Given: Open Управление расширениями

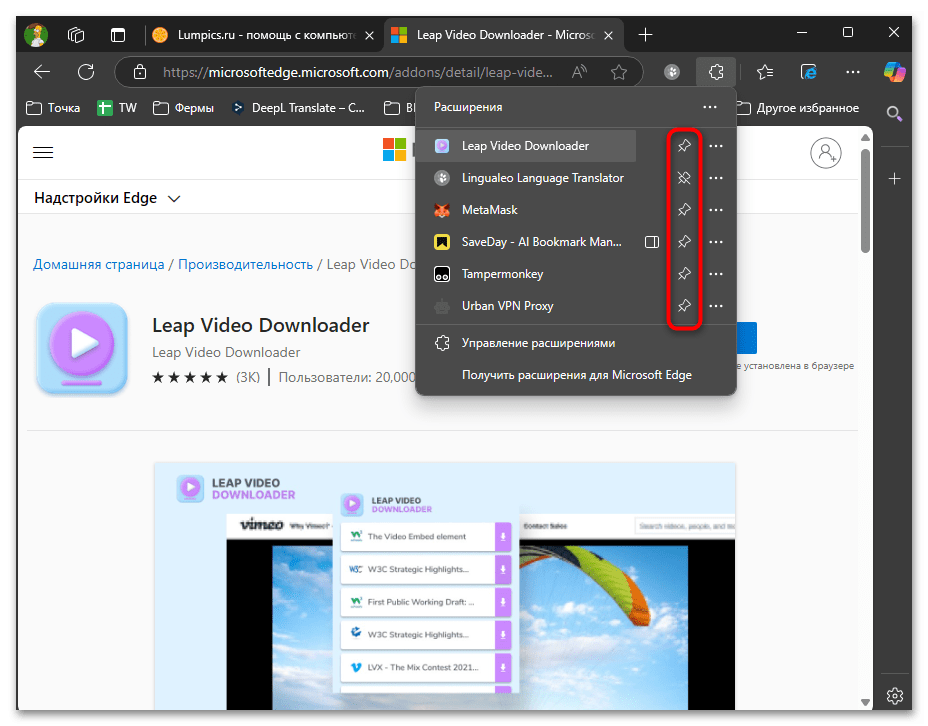Looking at the screenshot, I should pos(576,343).
